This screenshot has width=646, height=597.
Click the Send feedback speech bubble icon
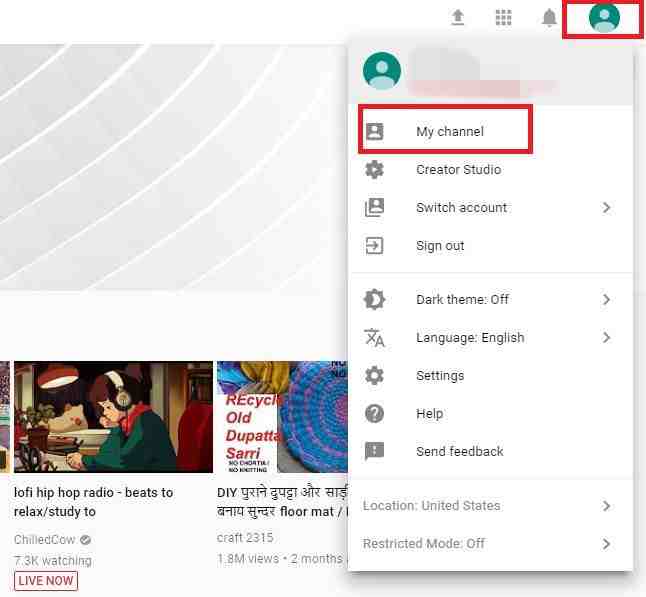375,452
